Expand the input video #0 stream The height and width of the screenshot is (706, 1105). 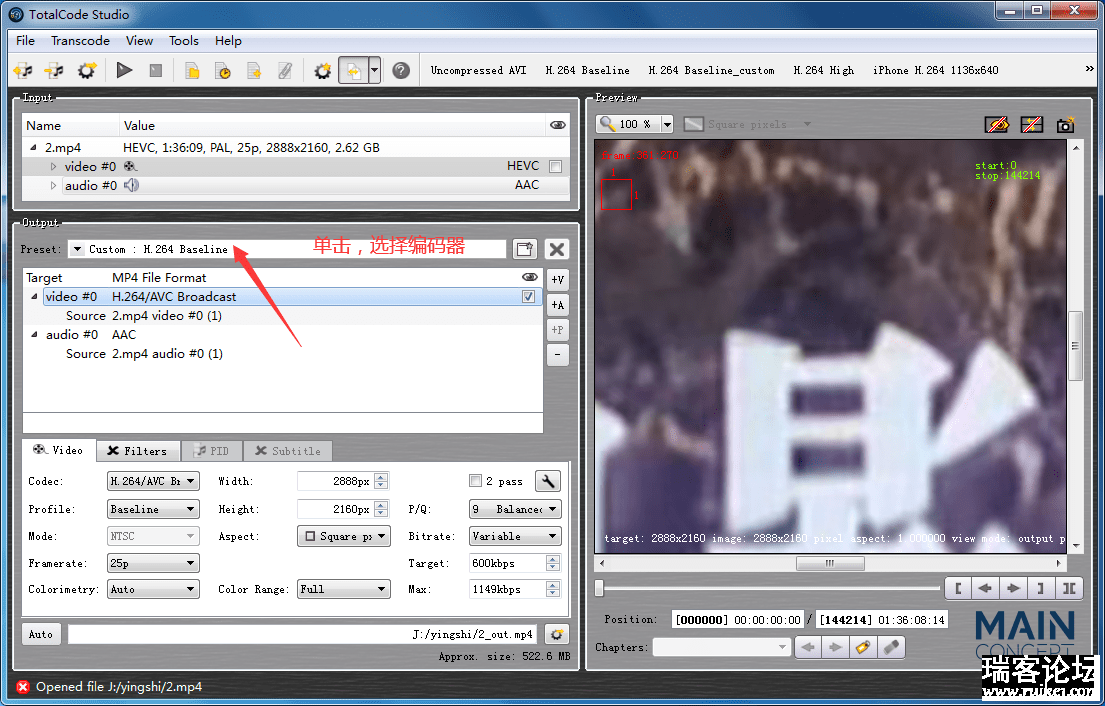[53, 167]
